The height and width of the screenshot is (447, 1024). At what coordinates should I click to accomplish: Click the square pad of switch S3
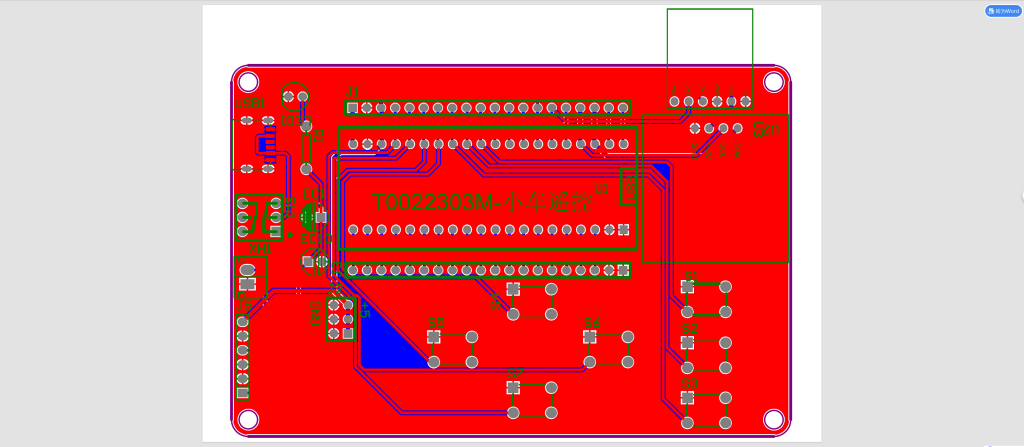(687, 398)
